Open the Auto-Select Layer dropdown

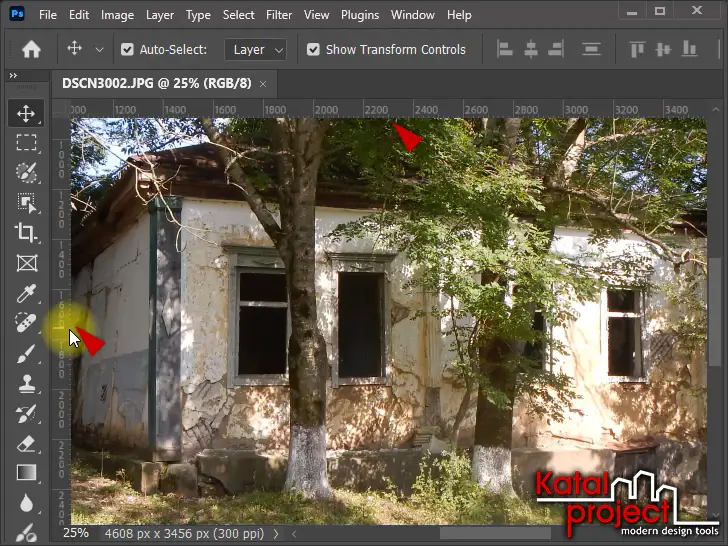click(x=256, y=49)
